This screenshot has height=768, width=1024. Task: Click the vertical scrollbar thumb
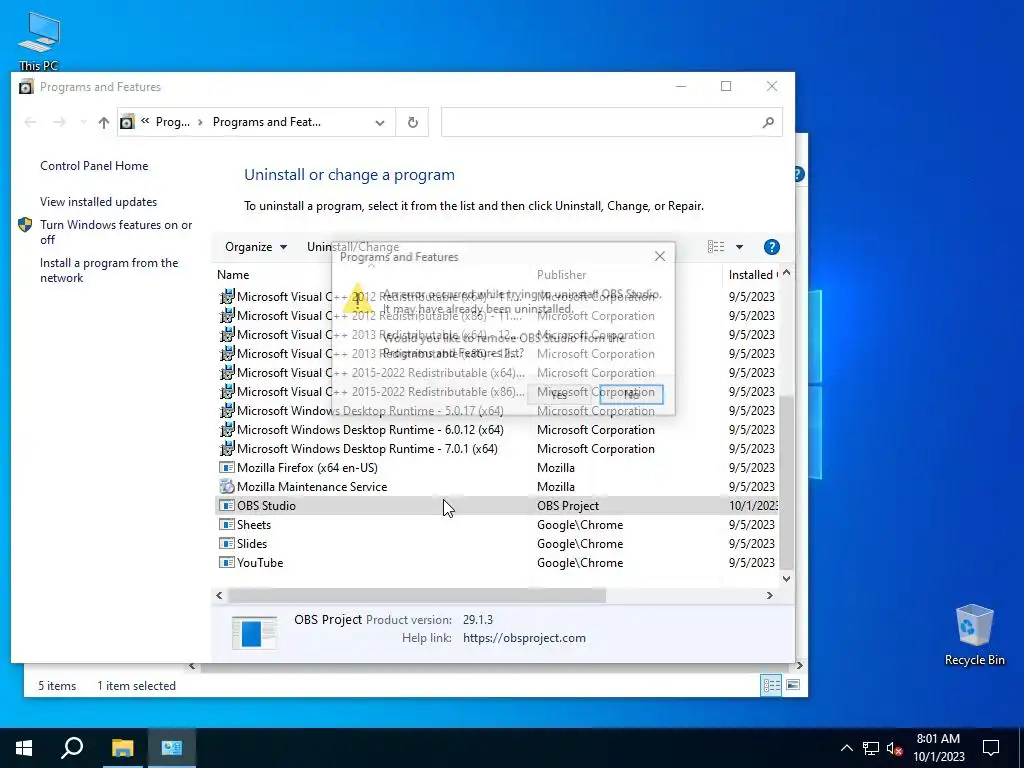(787, 482)
